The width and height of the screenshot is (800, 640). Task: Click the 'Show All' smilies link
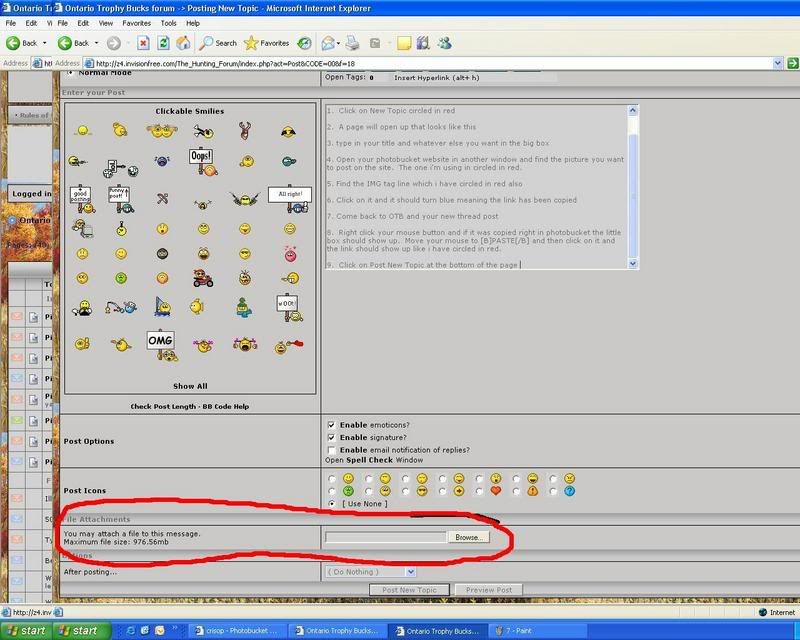(190, 386)
